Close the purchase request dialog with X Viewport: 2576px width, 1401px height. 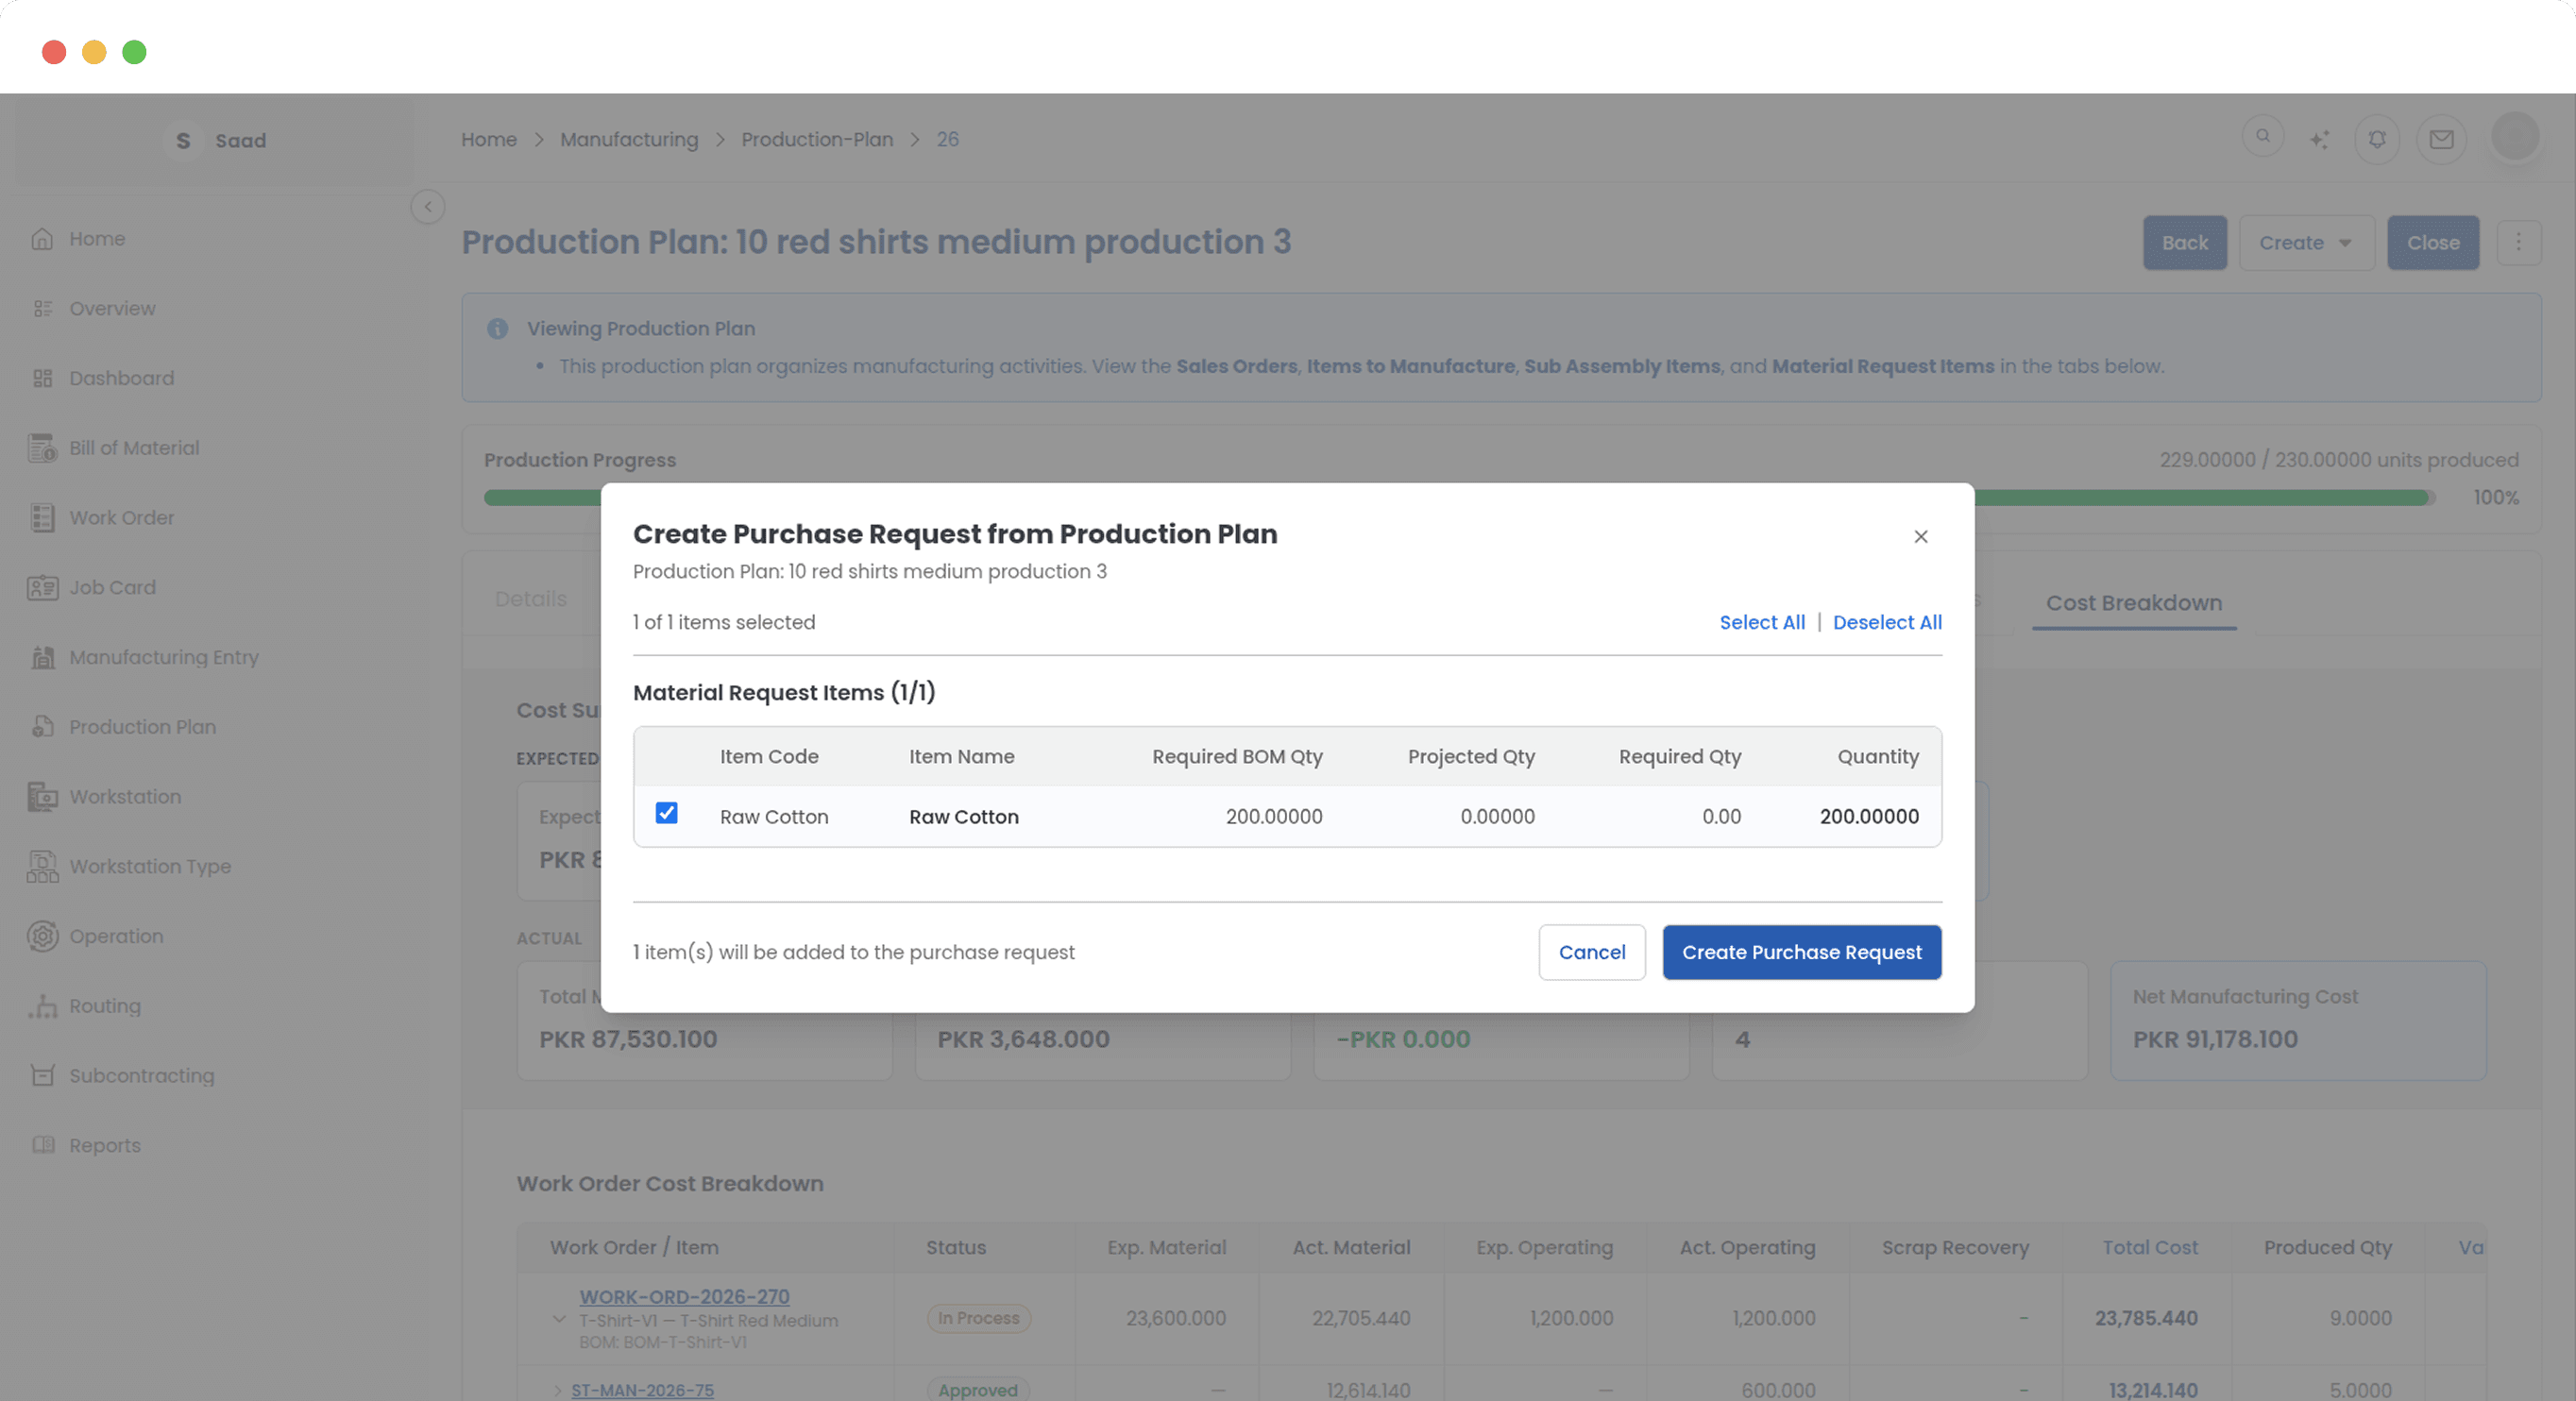pyautogui.click(x=1920, y=537)
